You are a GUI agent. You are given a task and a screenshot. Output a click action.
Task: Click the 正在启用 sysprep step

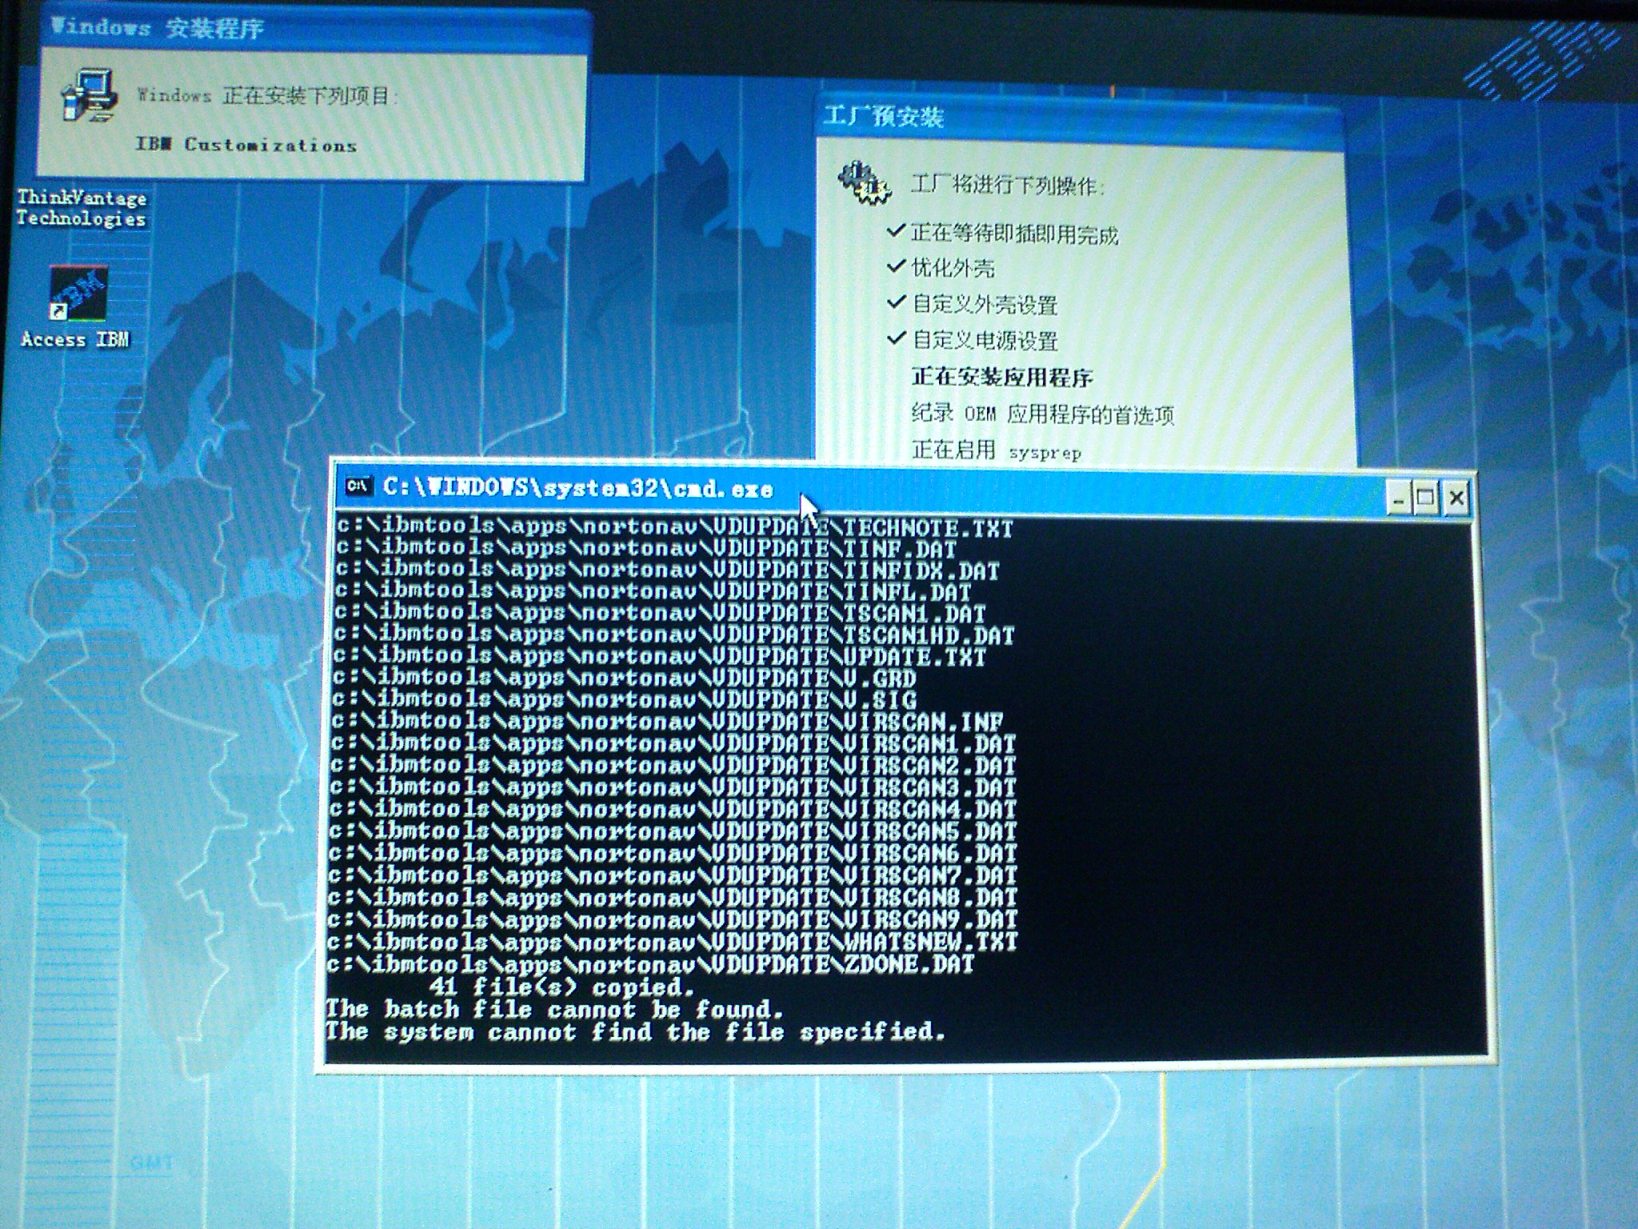click(996, 451)
